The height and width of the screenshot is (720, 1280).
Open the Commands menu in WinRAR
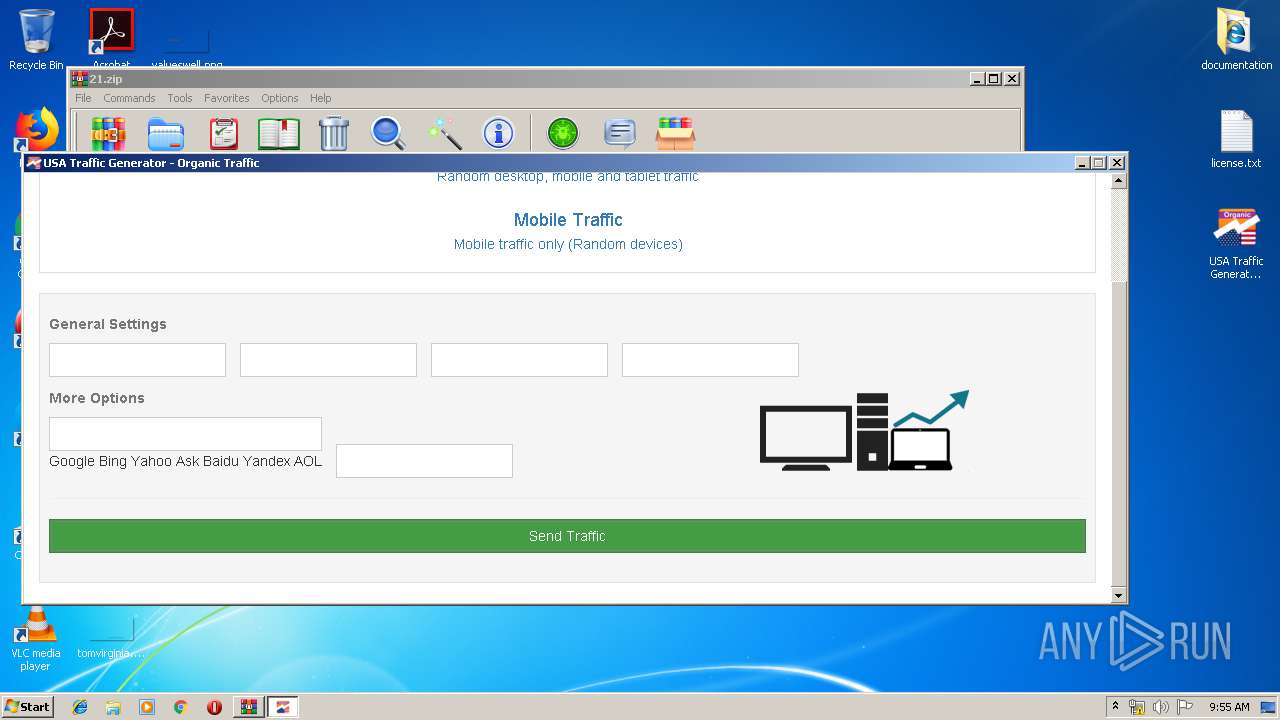click(129, 98)
